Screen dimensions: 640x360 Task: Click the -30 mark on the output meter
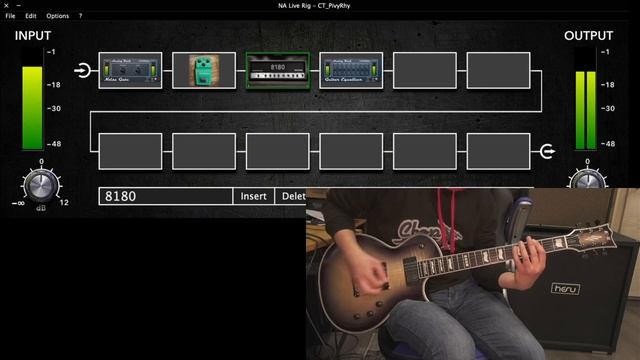click(x=608, y=108)
